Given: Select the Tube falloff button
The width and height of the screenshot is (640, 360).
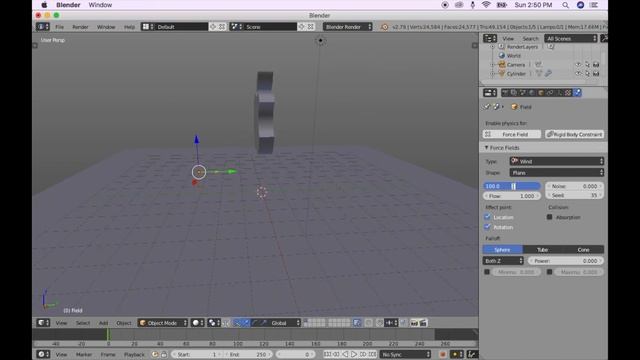Looking at the screenshot, I should coord(542,249).
